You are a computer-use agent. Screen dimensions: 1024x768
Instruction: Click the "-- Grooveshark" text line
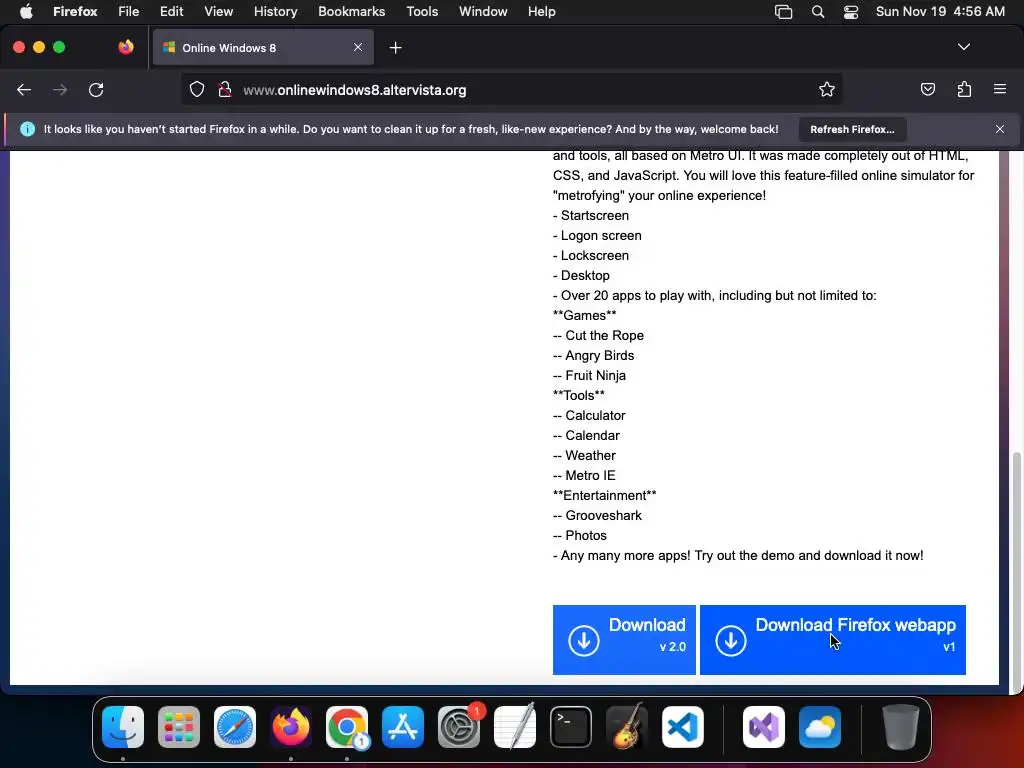(x=598, y=516)
